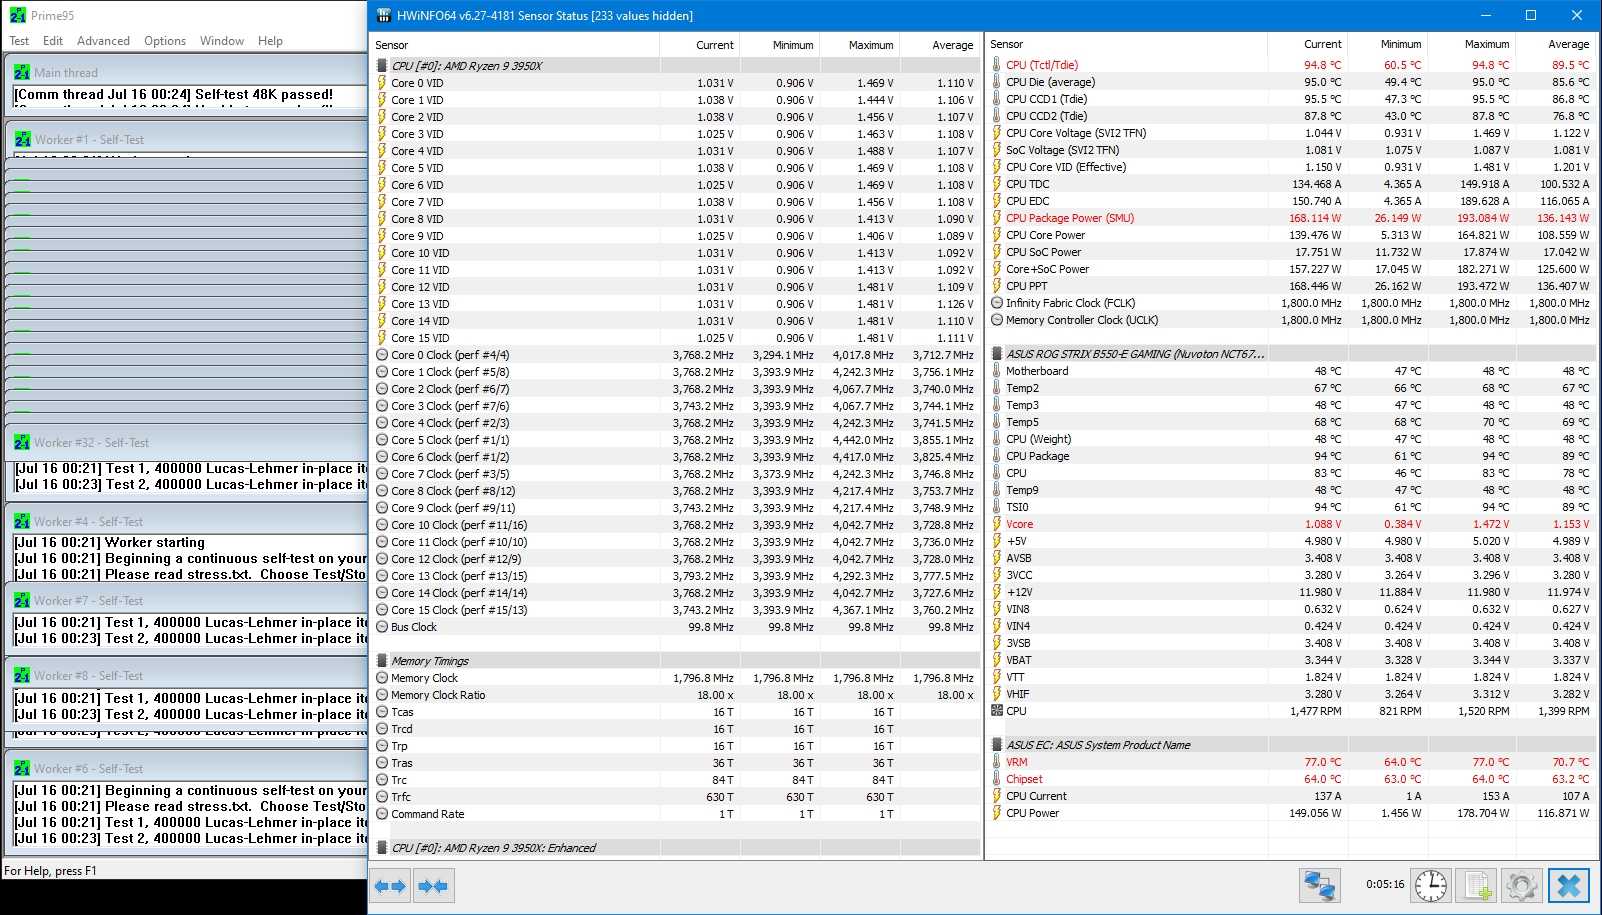Click the collapse columns inward-arrows button

pyautogui.click(x=433, y=886)
